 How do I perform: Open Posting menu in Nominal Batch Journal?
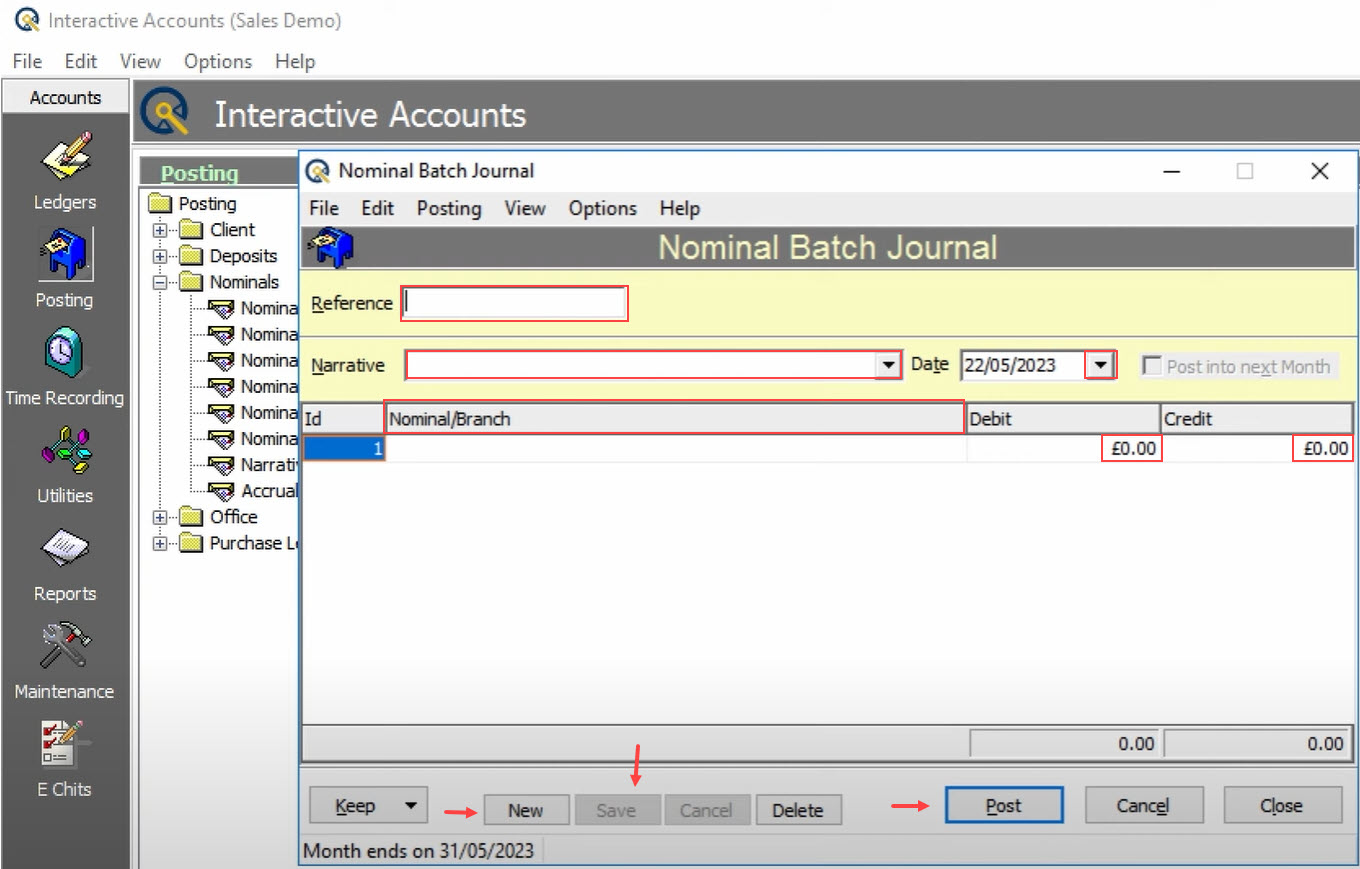[x=449, y=208]
